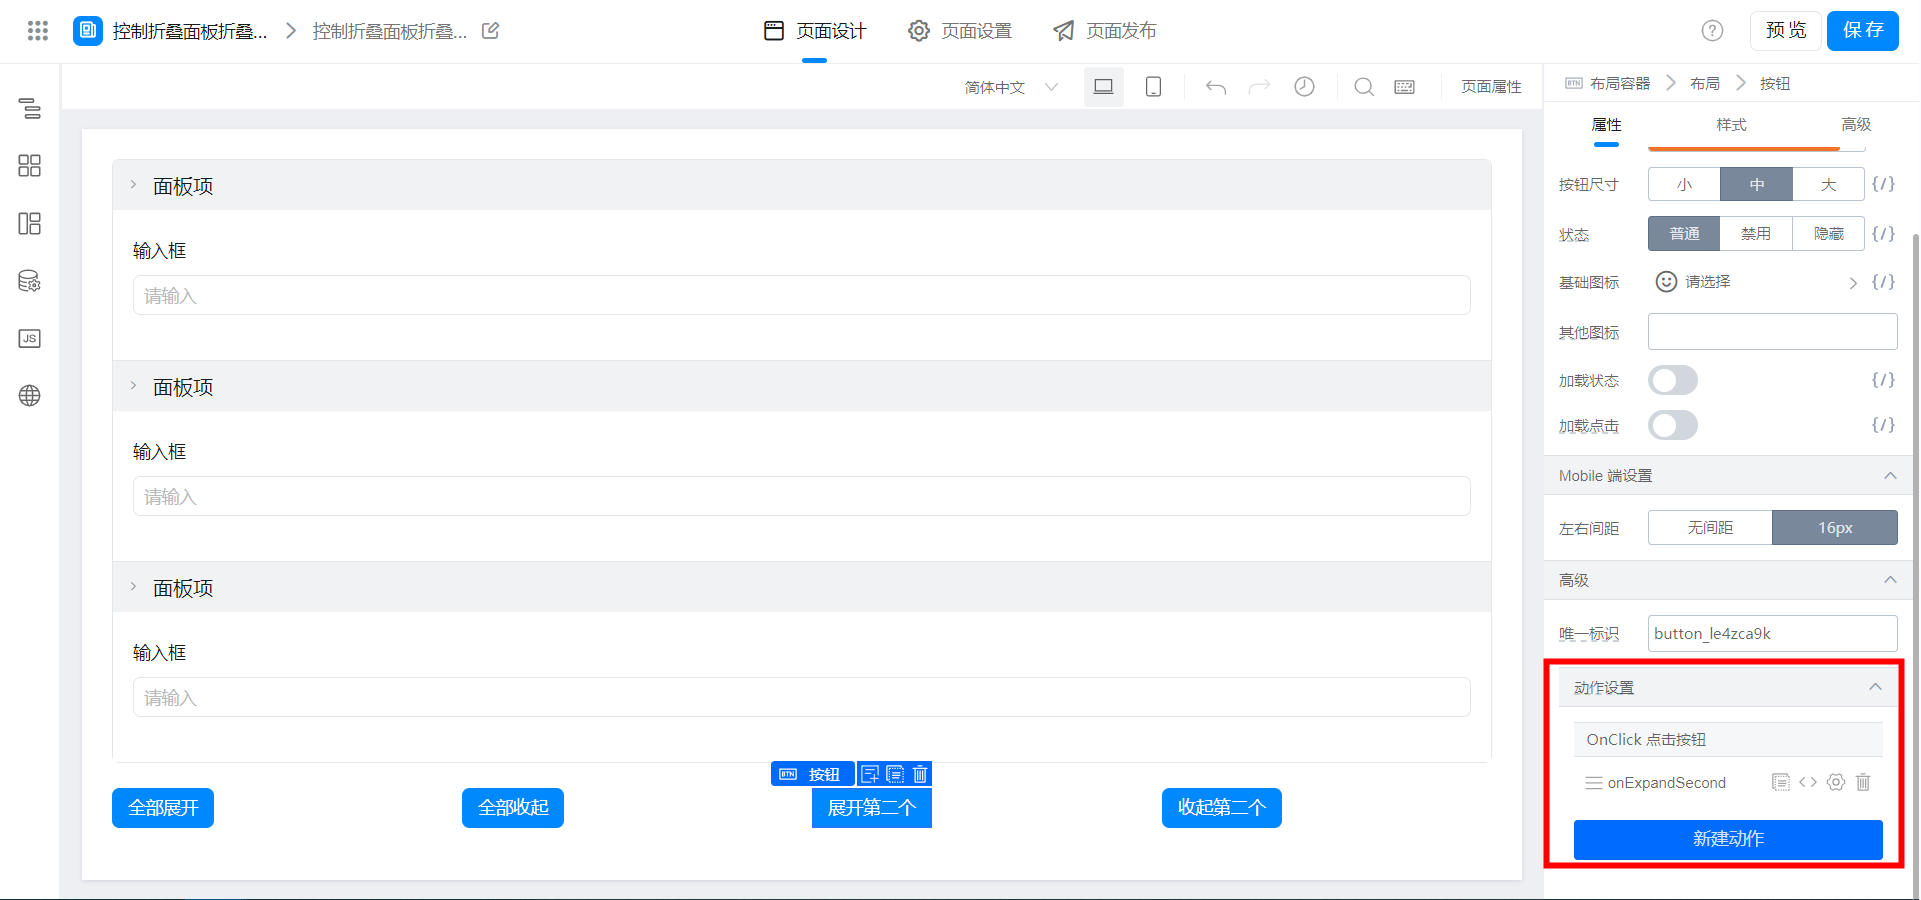Open the data source sidebar icon

click(x=30, y=281)
